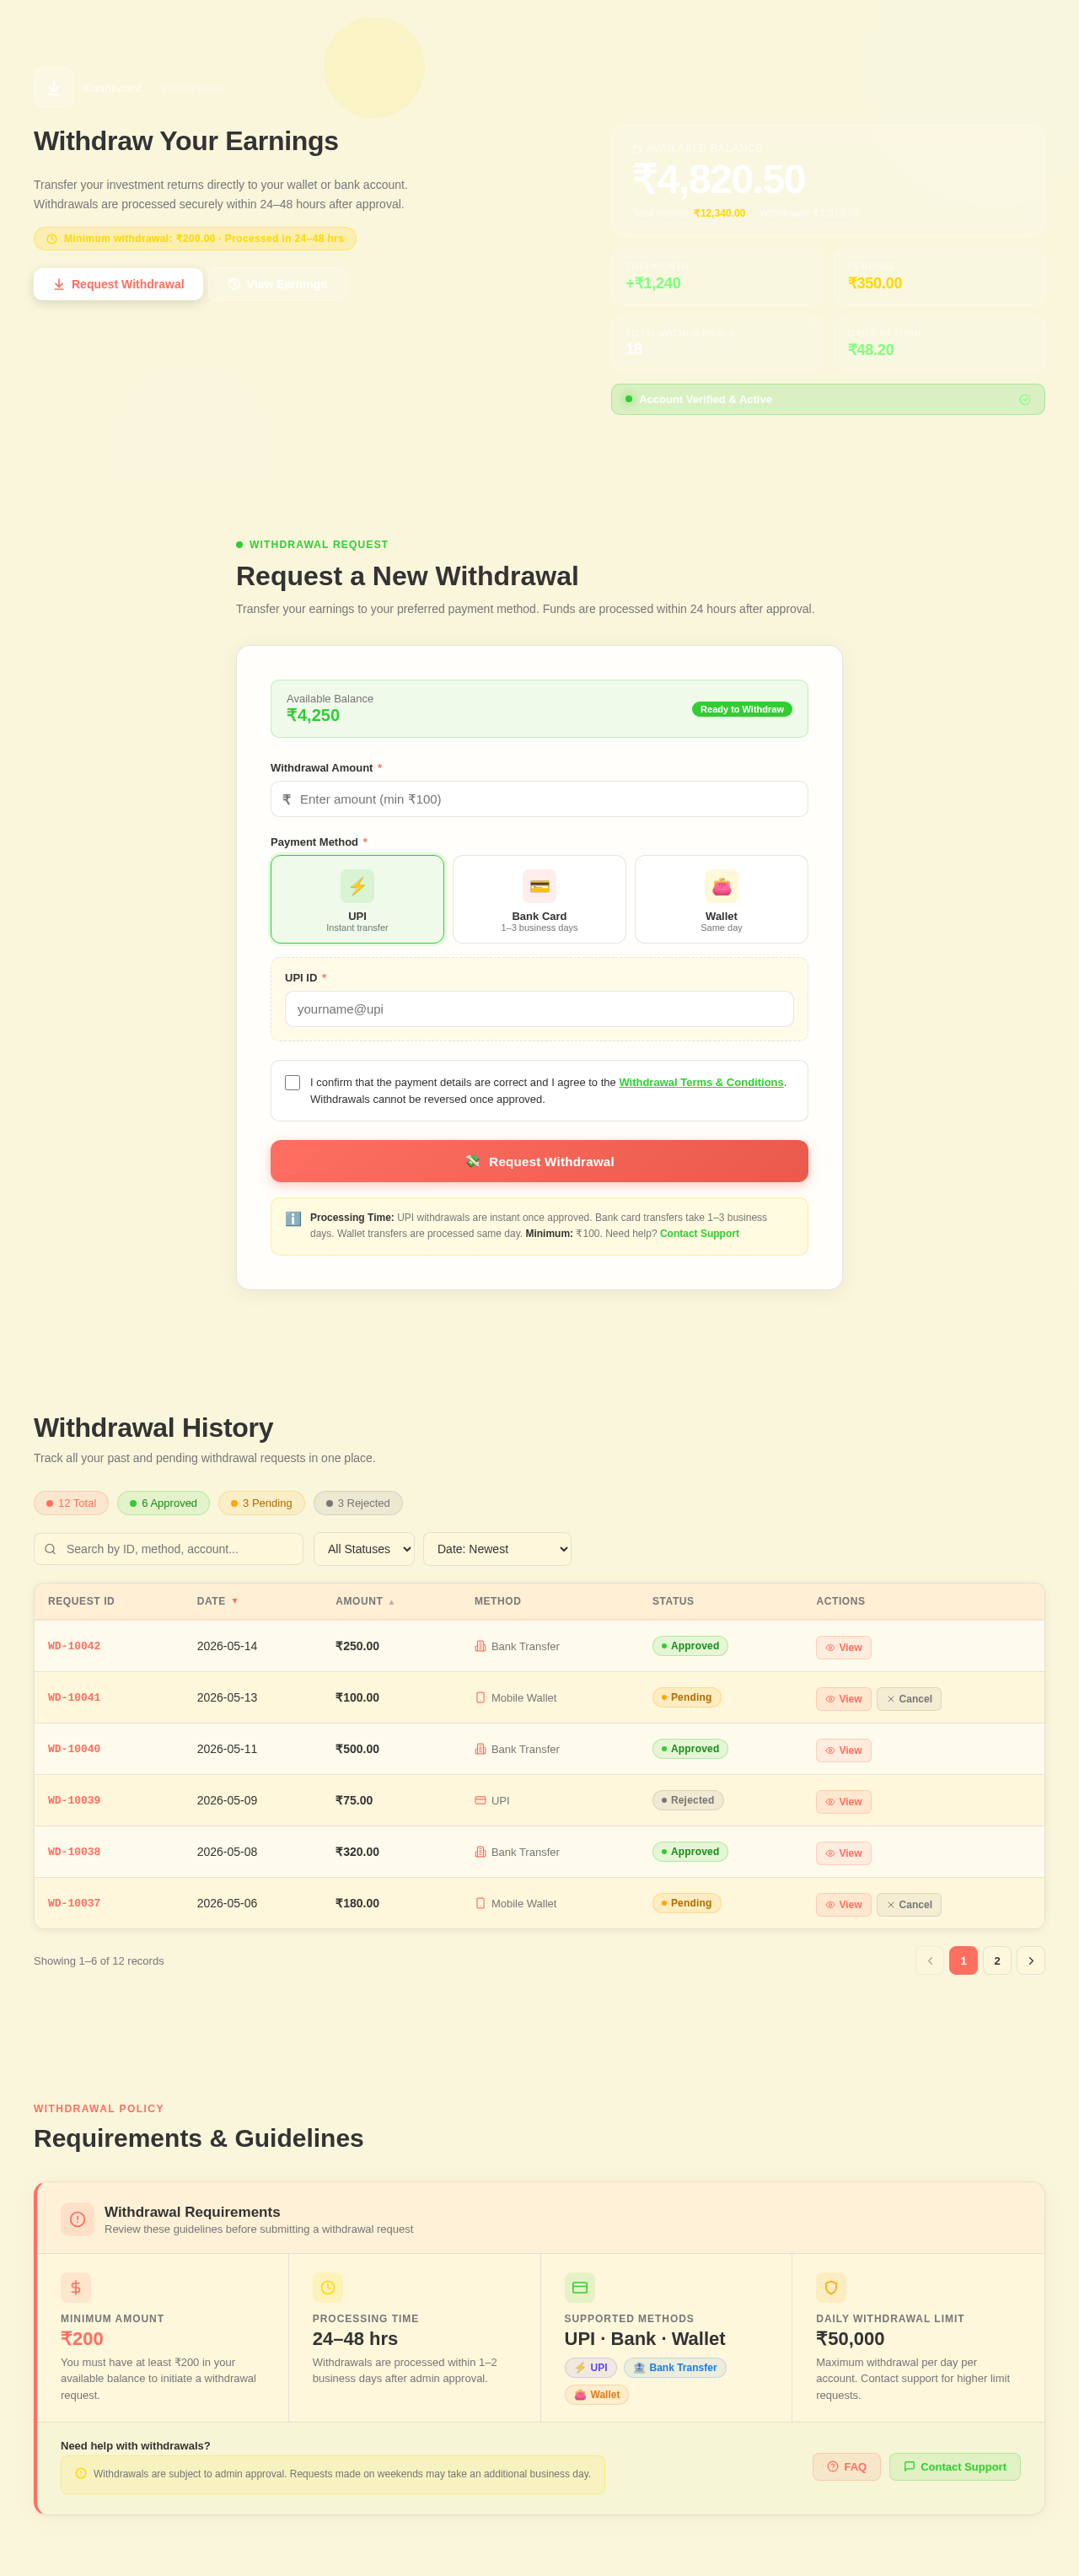Click the card icon above Supported Methods

579,2287
